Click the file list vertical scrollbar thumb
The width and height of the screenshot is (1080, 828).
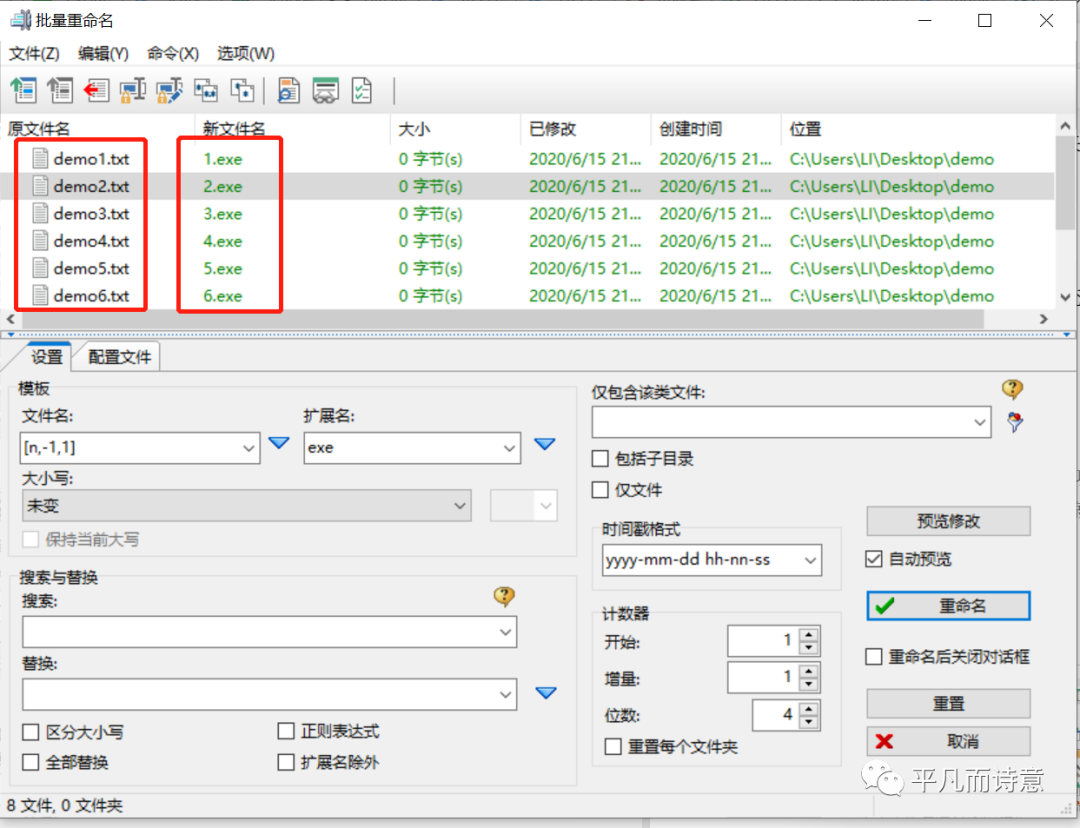tap(1065, 183)
